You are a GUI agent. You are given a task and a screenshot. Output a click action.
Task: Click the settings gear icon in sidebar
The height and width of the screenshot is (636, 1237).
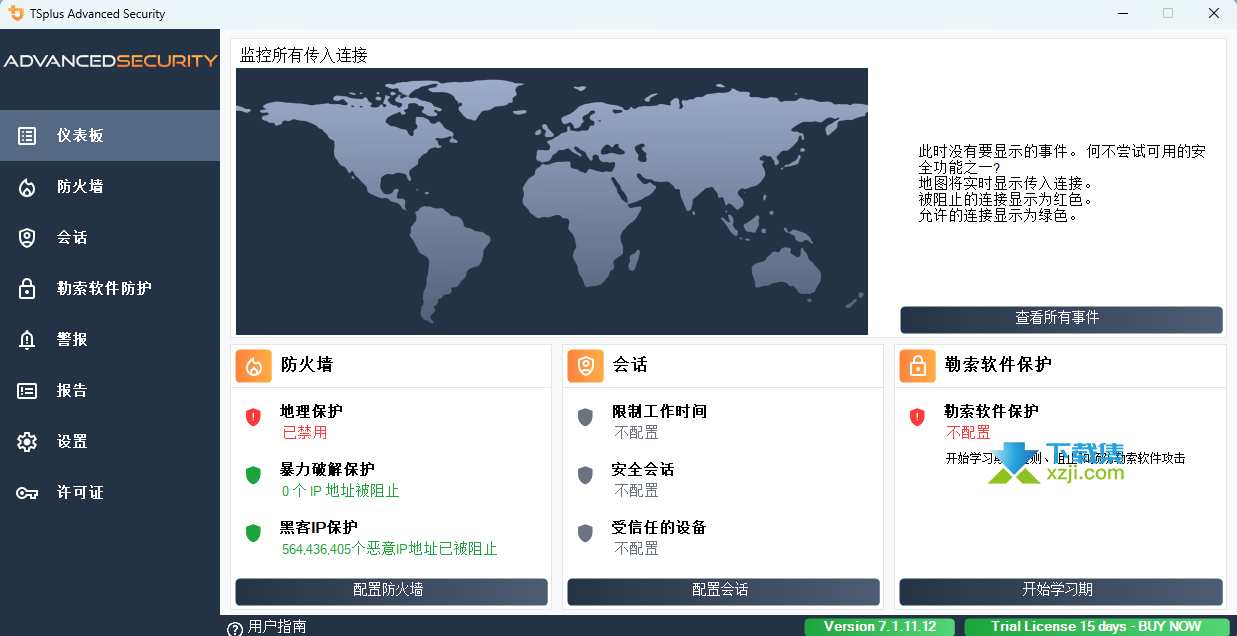(x=27, y=442)
